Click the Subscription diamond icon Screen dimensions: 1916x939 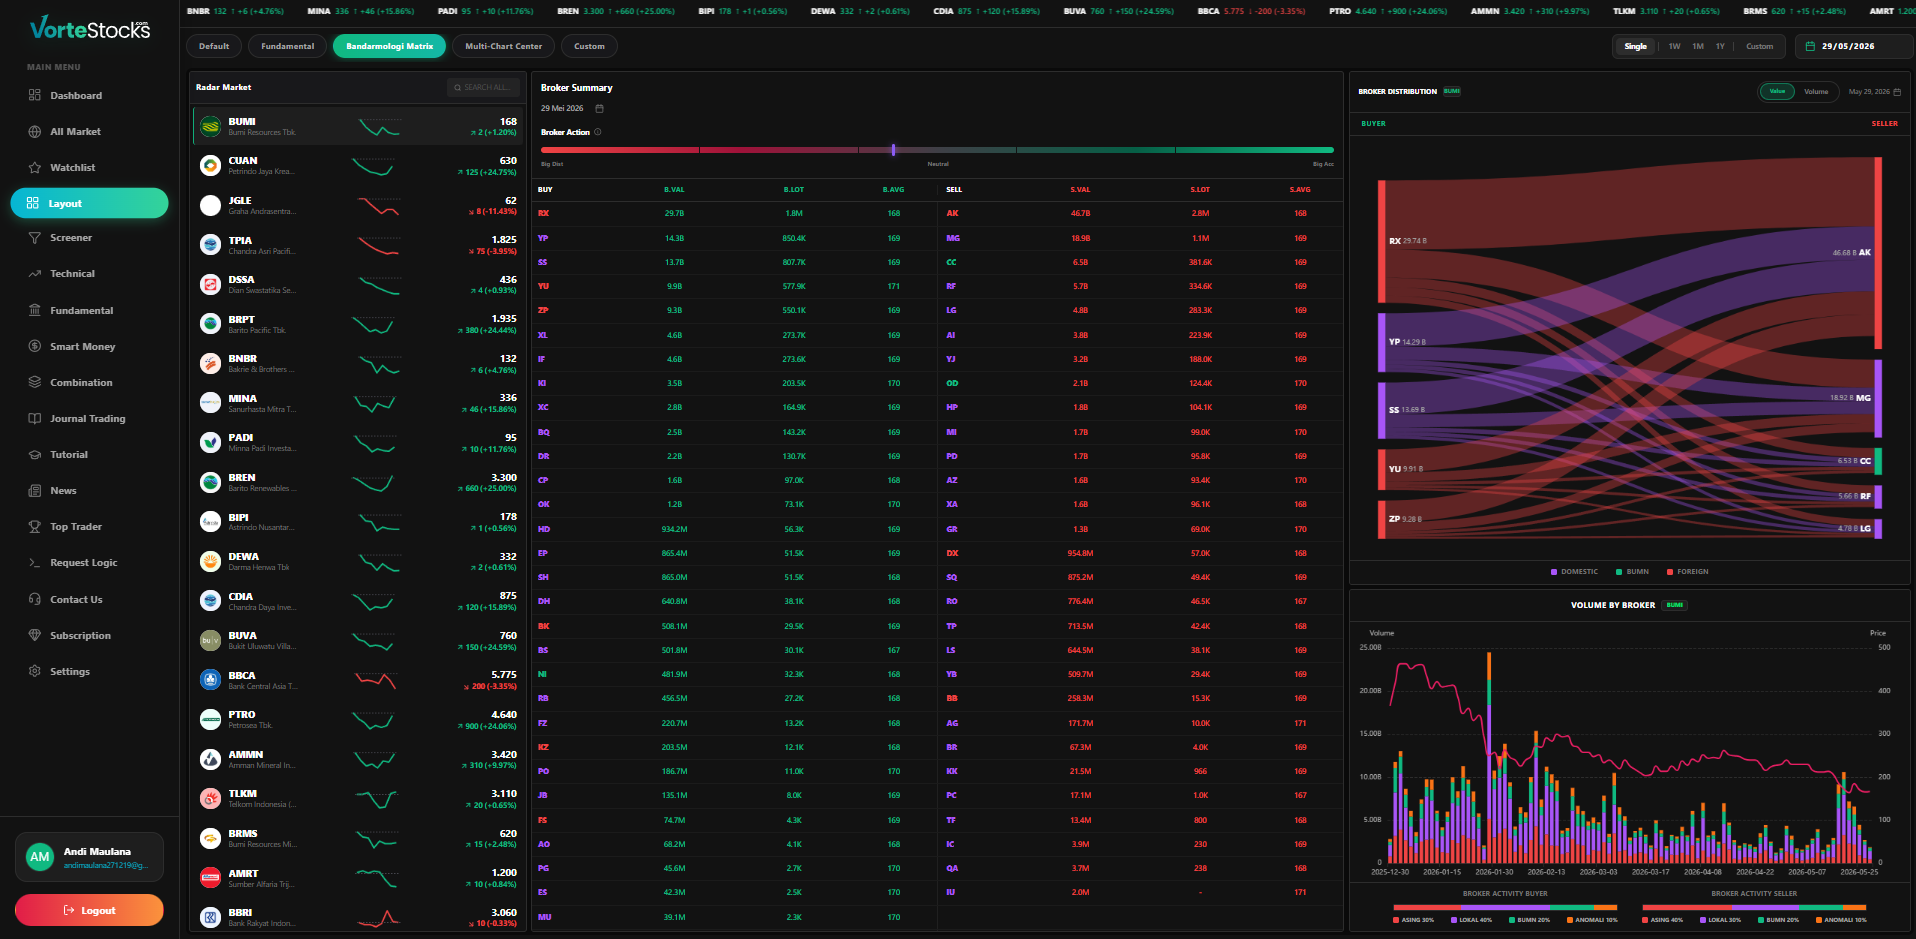coord(34,635)
